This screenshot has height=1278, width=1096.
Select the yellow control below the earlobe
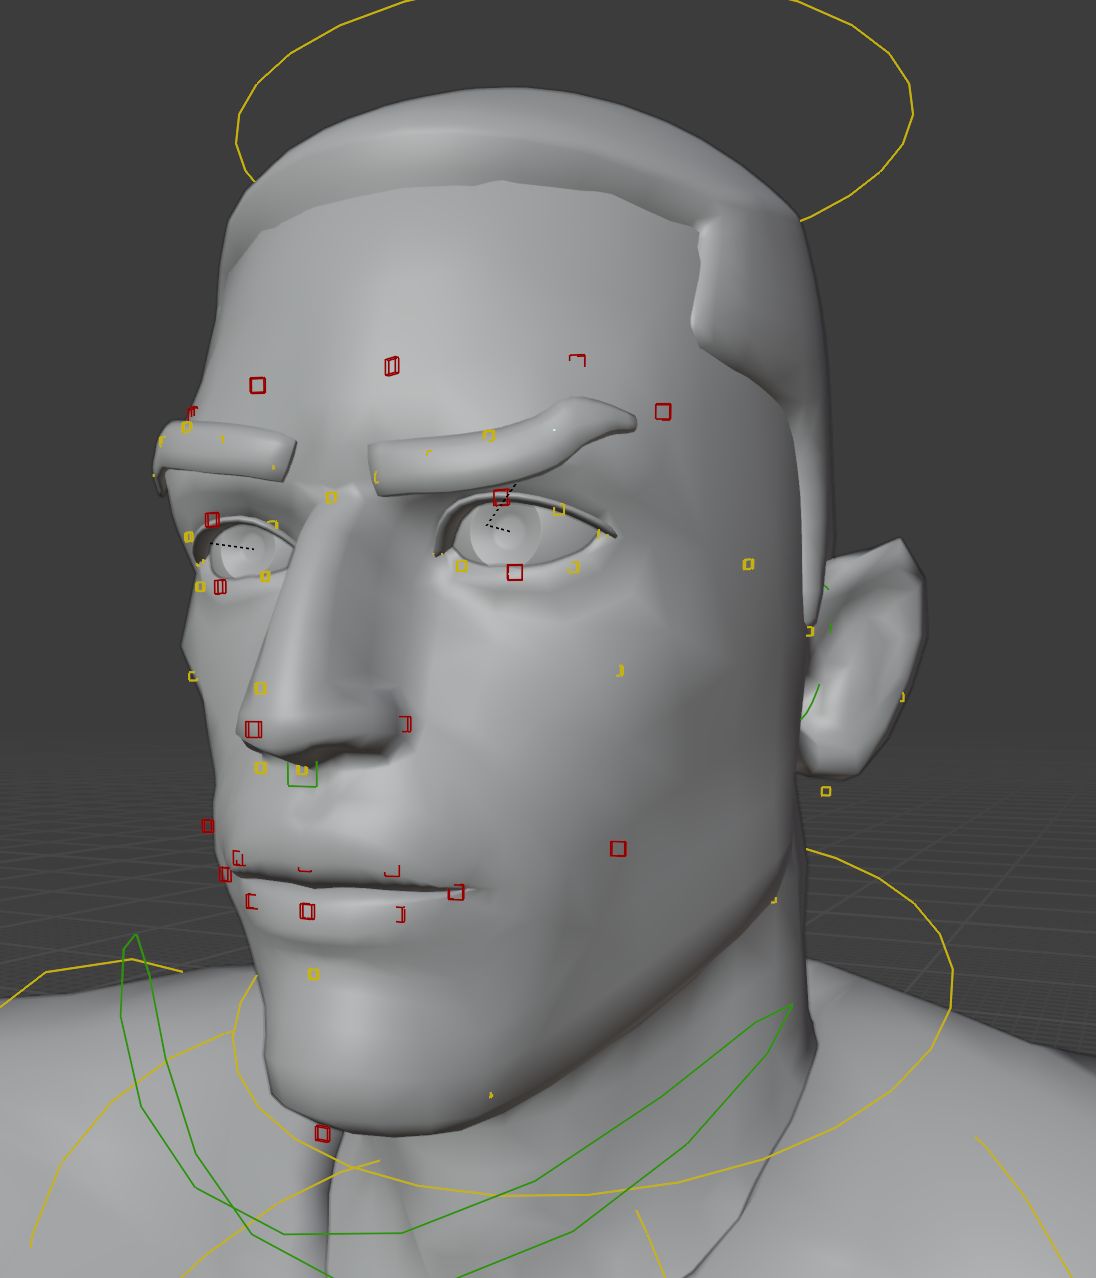(x=826, y=791)
